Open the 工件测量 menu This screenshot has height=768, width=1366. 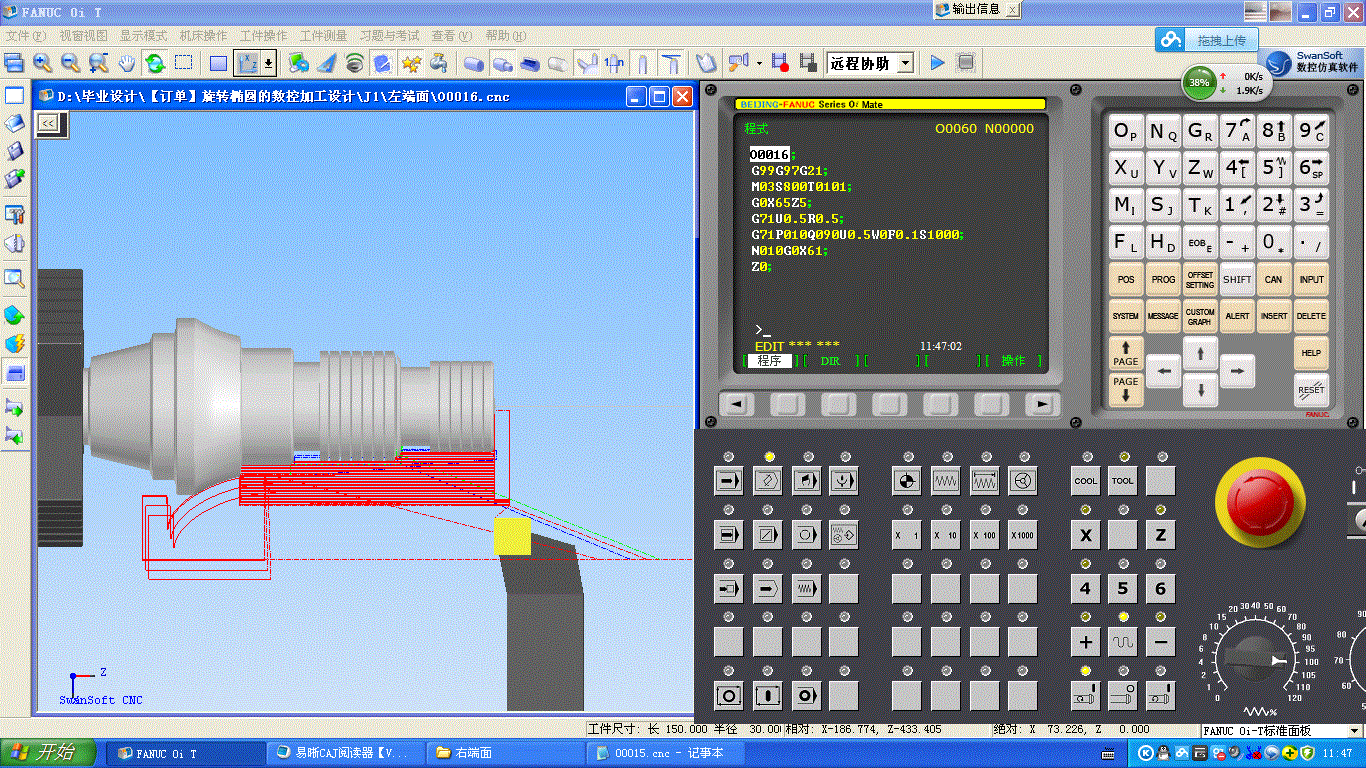pyautogui.click(x=323, y=35)
